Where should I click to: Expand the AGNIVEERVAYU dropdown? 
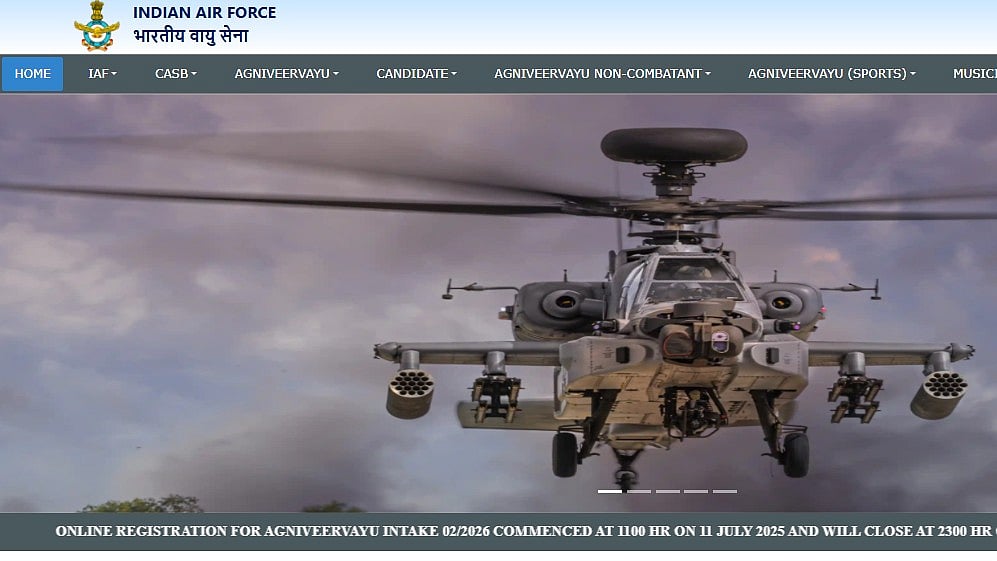(286, 74)
